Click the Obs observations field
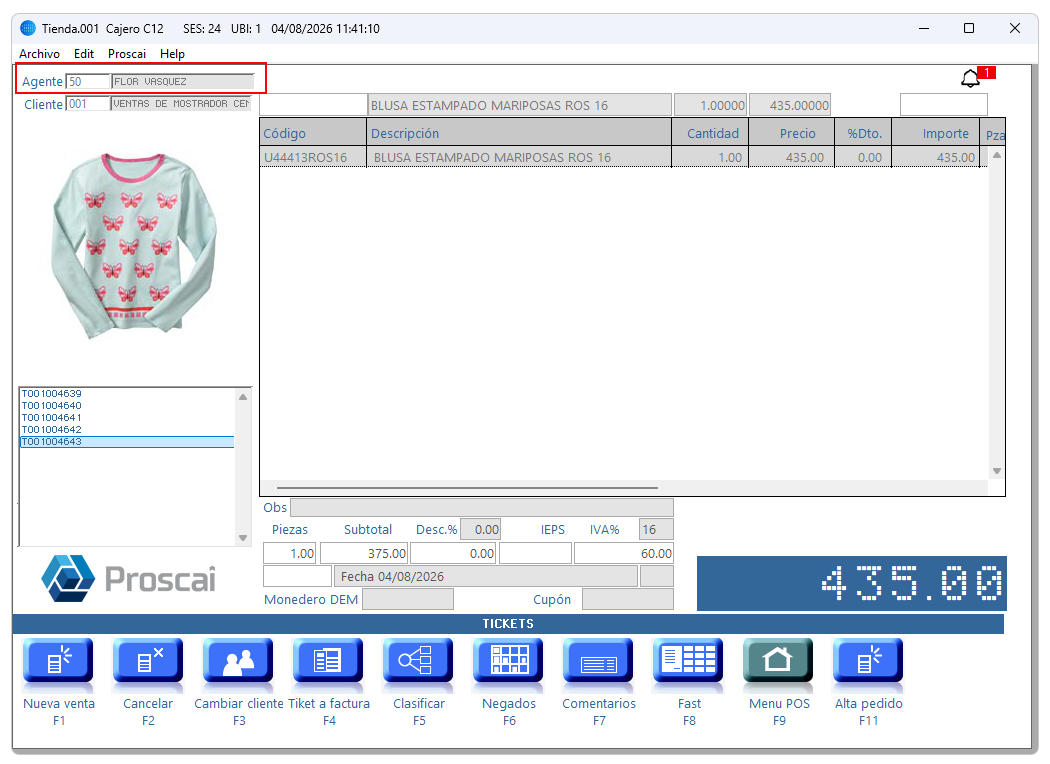The width and height of the screenshot is (1050, 764). pos(482,508)
